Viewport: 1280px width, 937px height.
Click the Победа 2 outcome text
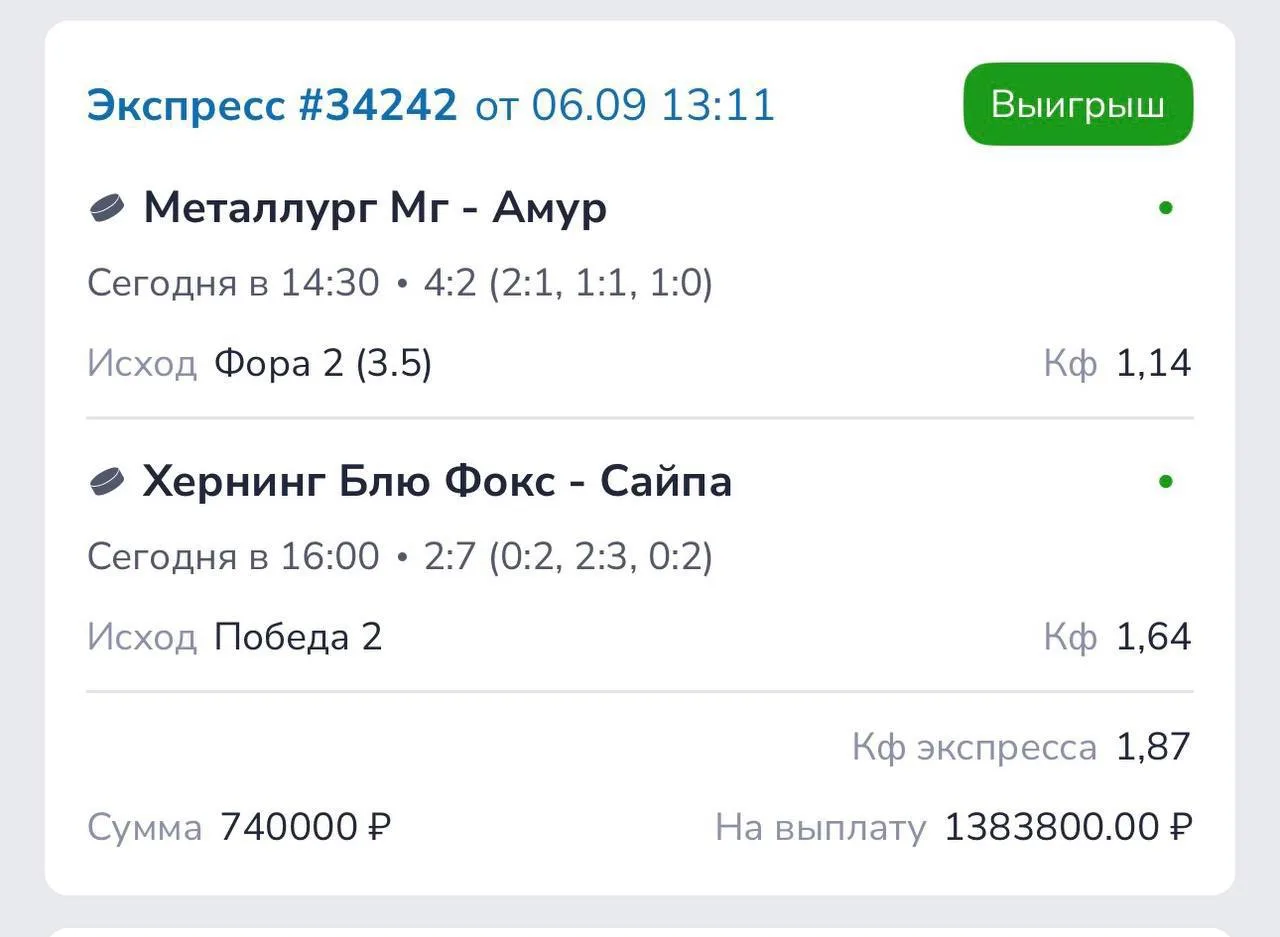coord(298,637)
